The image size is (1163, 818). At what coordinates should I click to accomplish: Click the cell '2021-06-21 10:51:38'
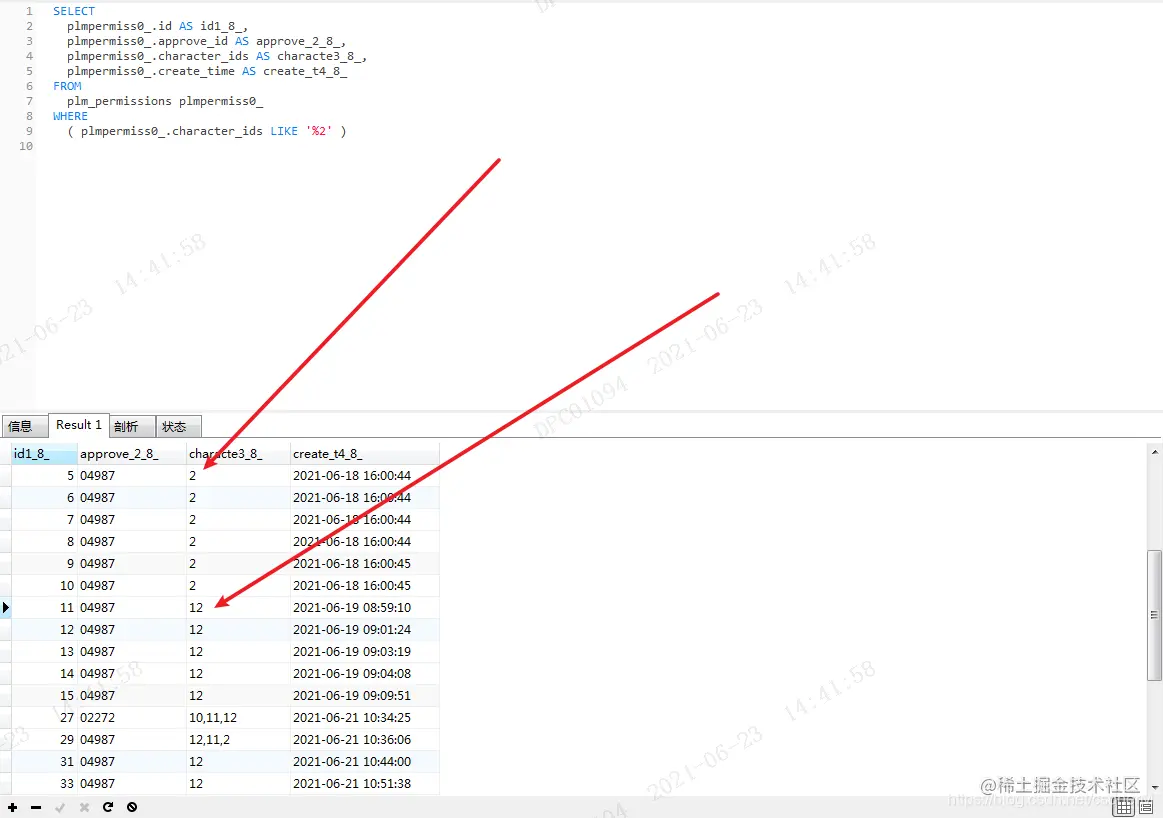tap(364, 783)
